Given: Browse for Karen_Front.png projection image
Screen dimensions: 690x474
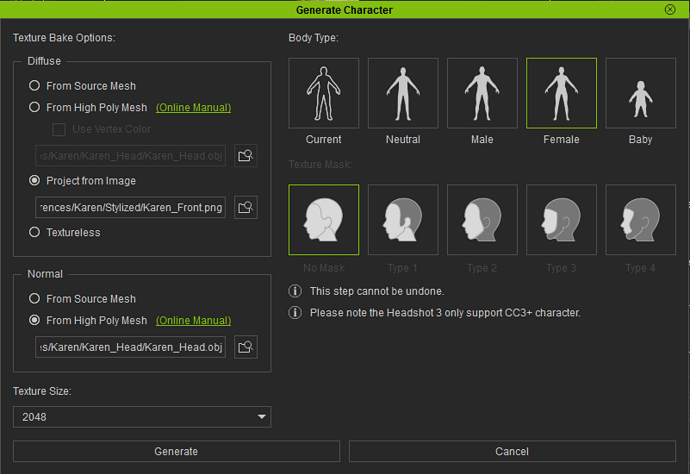Looking at the screenshot, I should point(246,207).
